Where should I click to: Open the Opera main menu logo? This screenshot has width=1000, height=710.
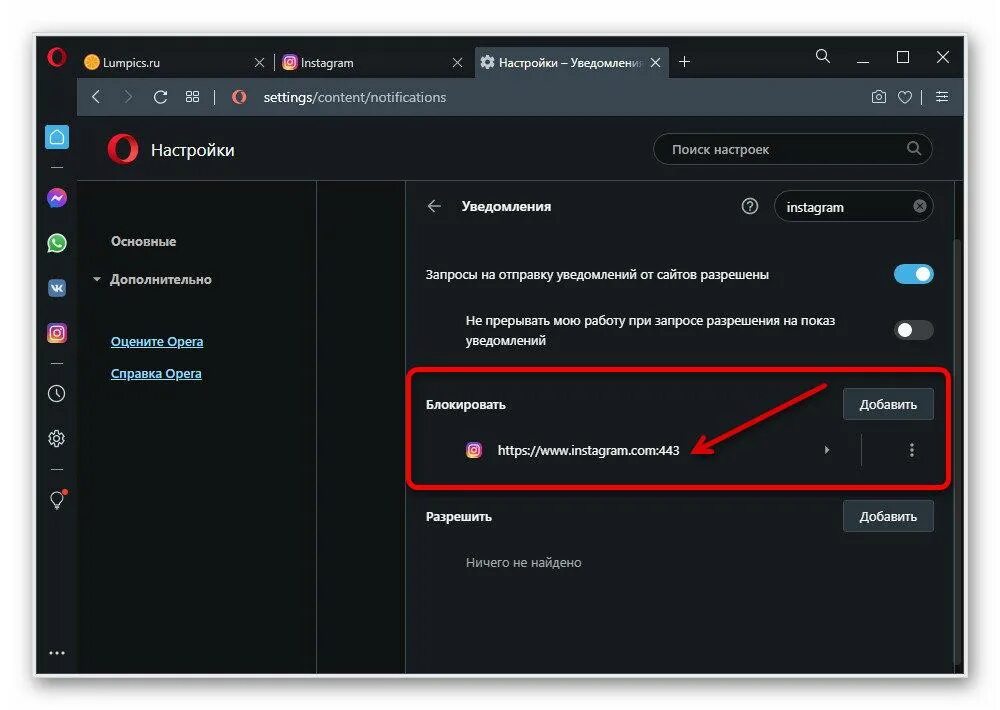click(x=56, y=57)
